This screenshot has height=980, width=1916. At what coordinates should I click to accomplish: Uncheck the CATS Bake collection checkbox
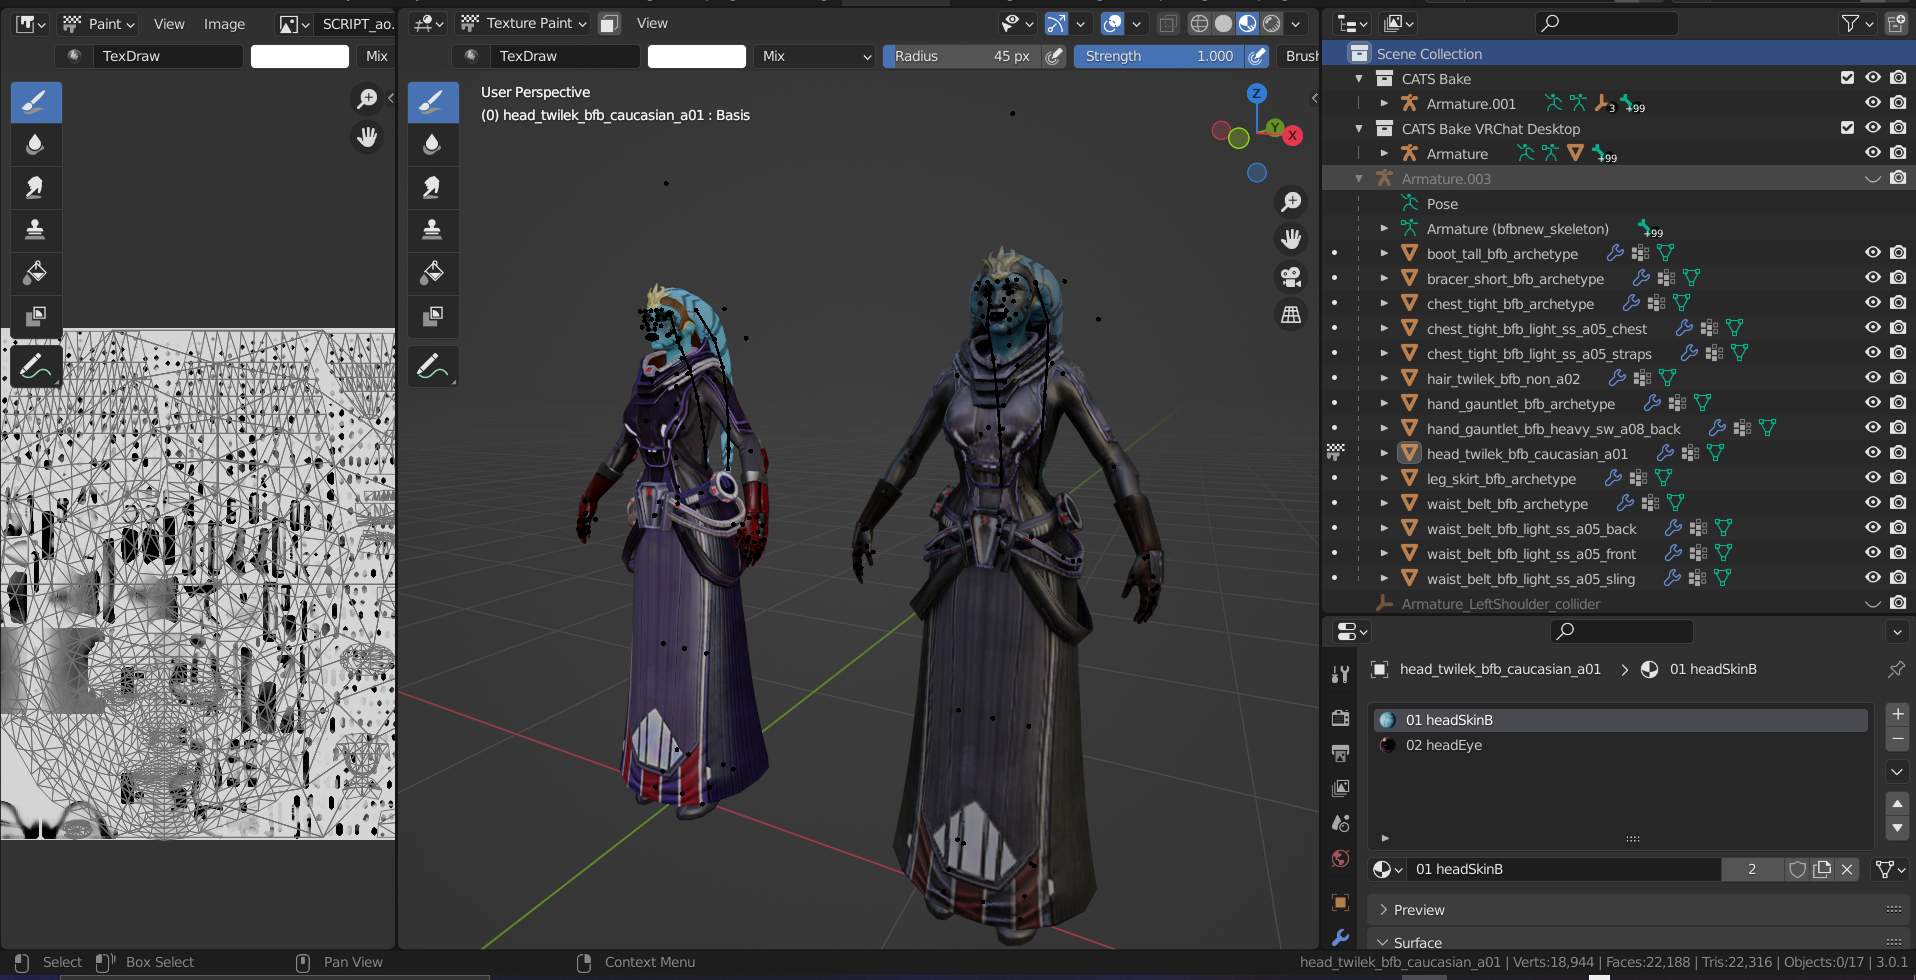coord(1847,78)
